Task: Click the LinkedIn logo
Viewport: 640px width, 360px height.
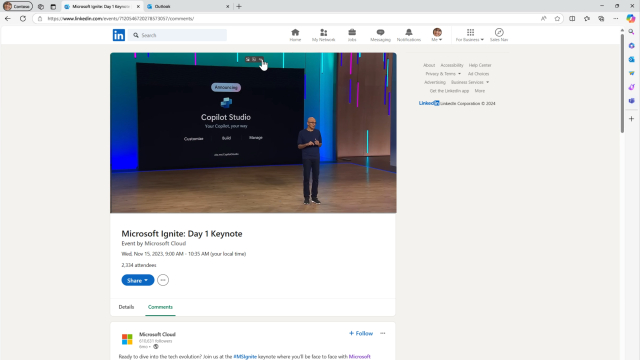Action: point(119,35)
